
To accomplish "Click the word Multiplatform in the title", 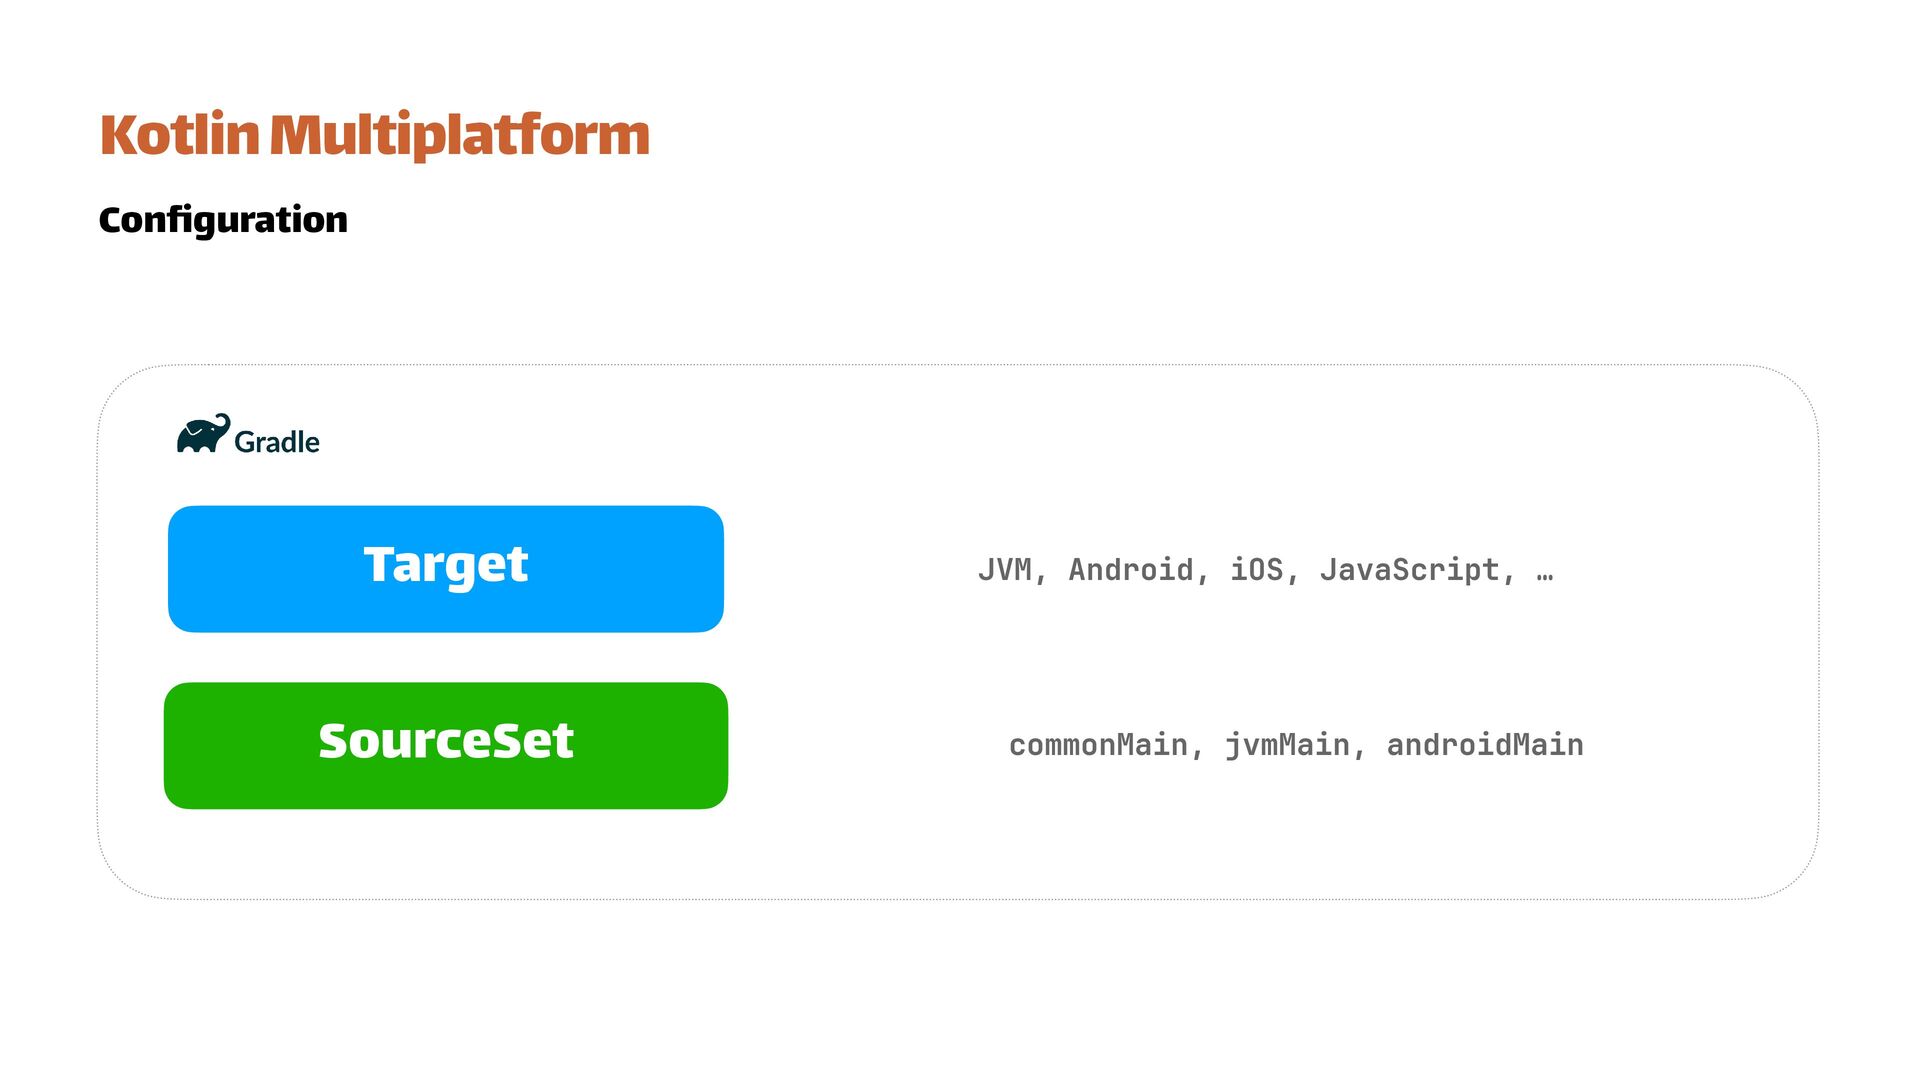I will tap(459, 135).
